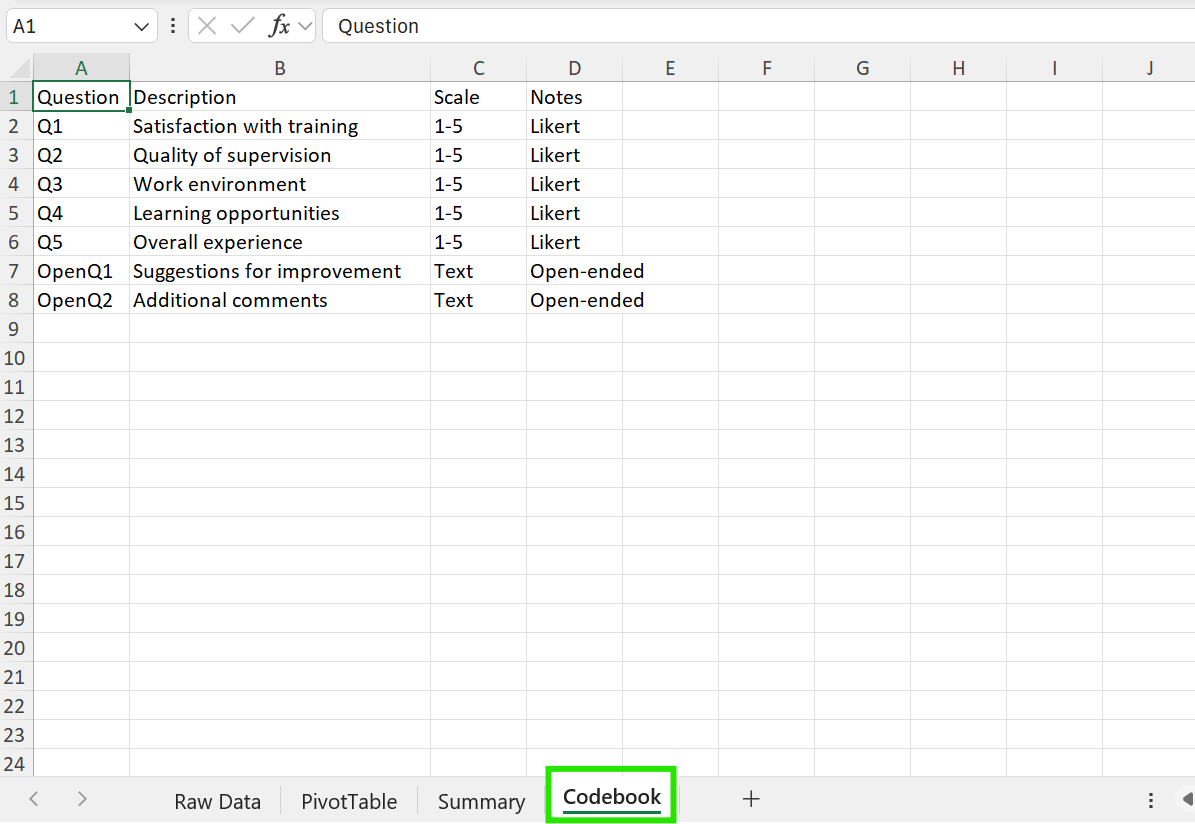Click the sheet tab bar options dots
Screen dimensions: 1195x824
tap(1151, 800)
